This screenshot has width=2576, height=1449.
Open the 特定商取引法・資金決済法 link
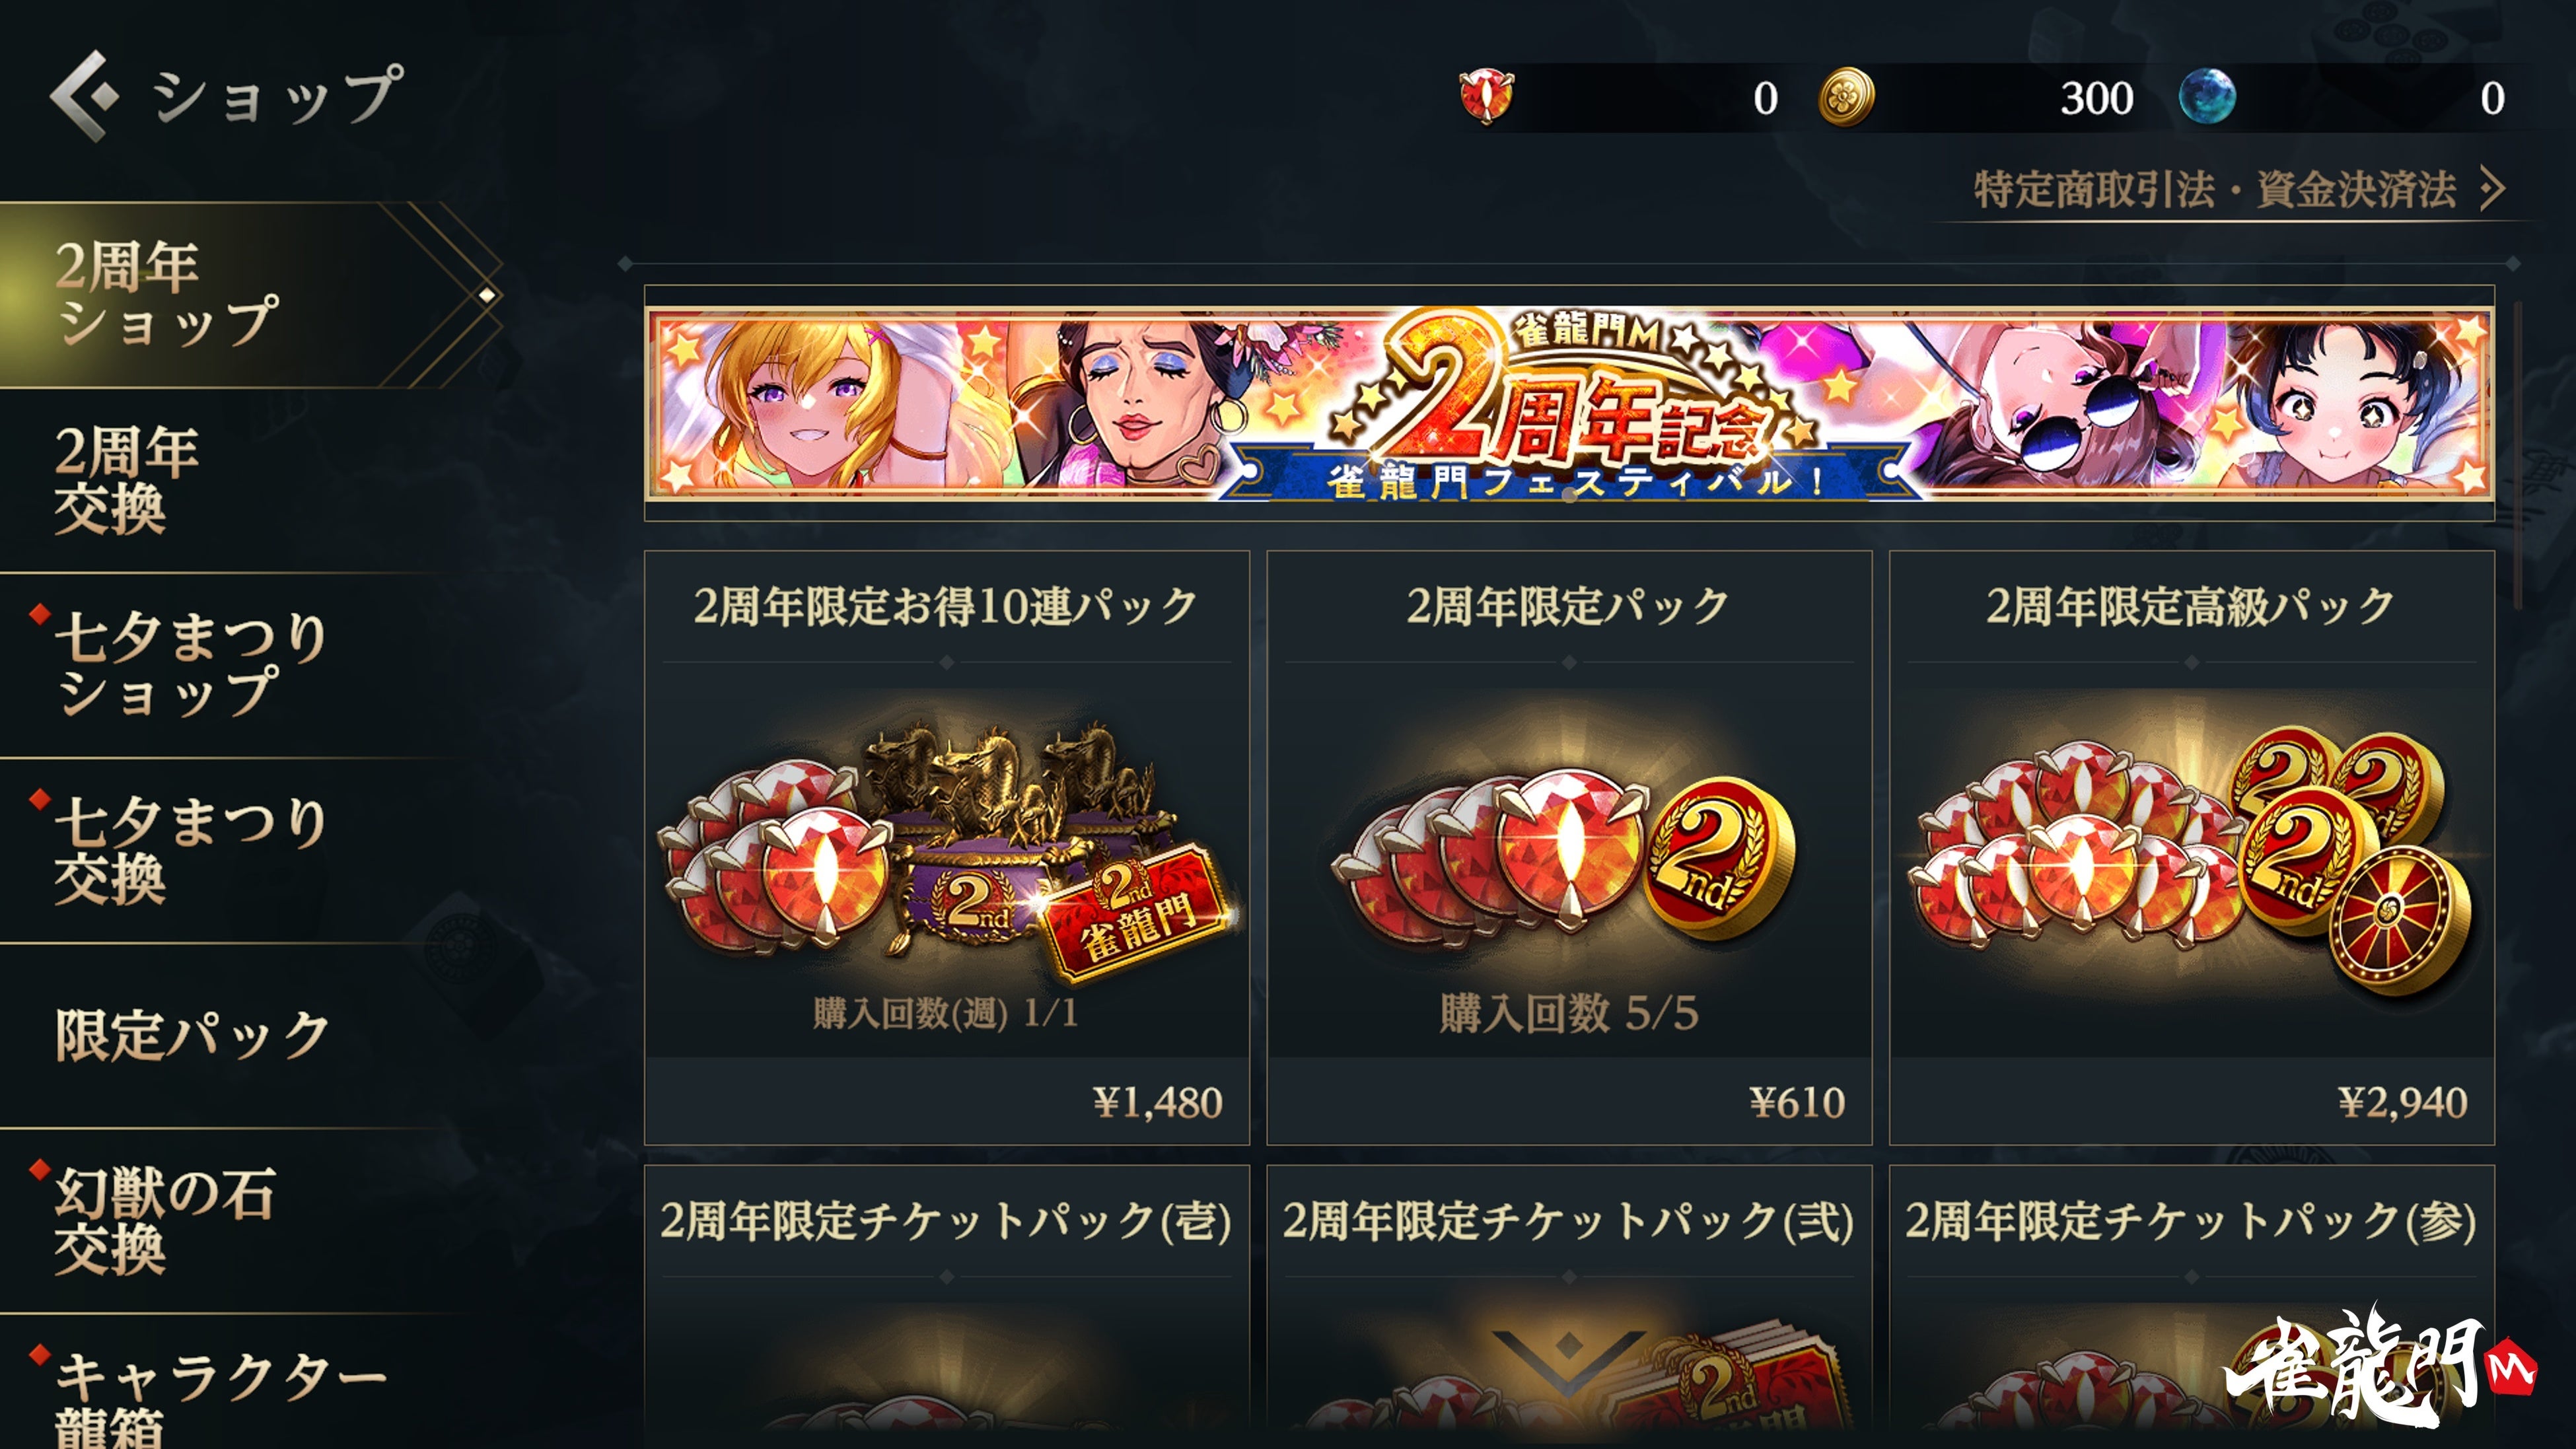[2215, 189]
